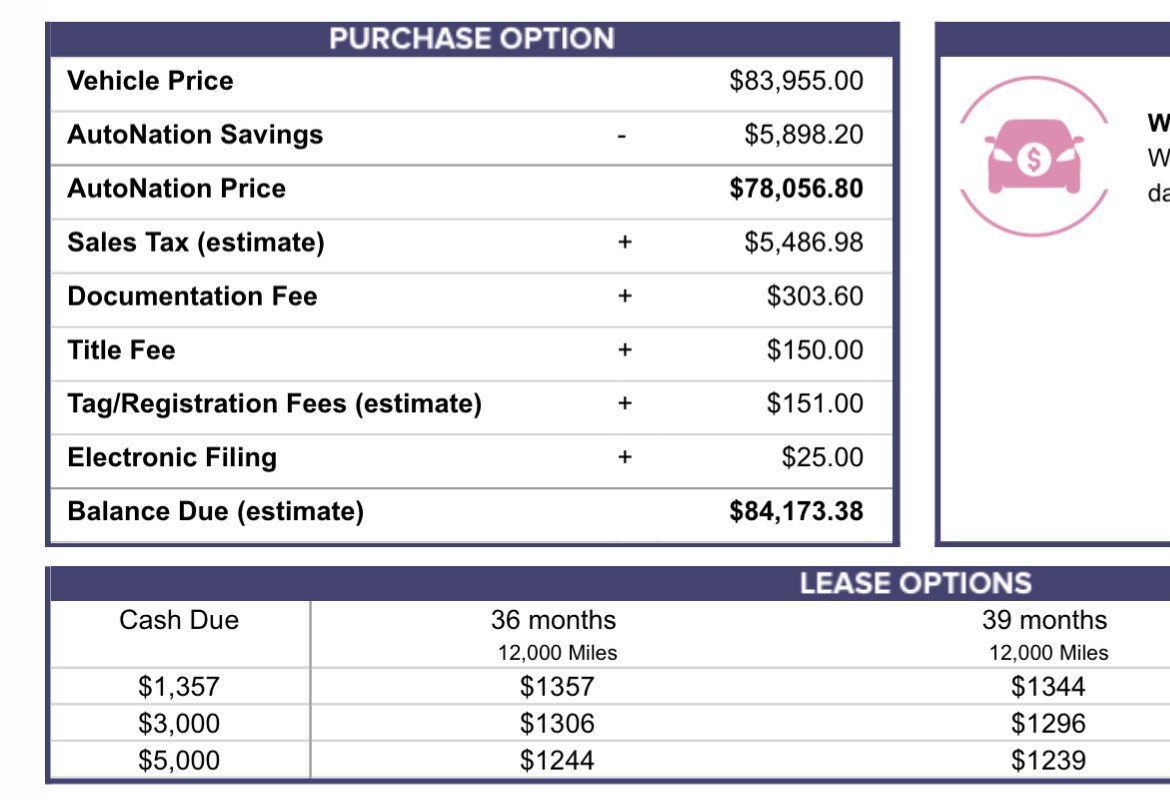The width and height of the screenshot is (1170, 800).
Task: Click the Cash Due column header
Action: tap(179, 620)
